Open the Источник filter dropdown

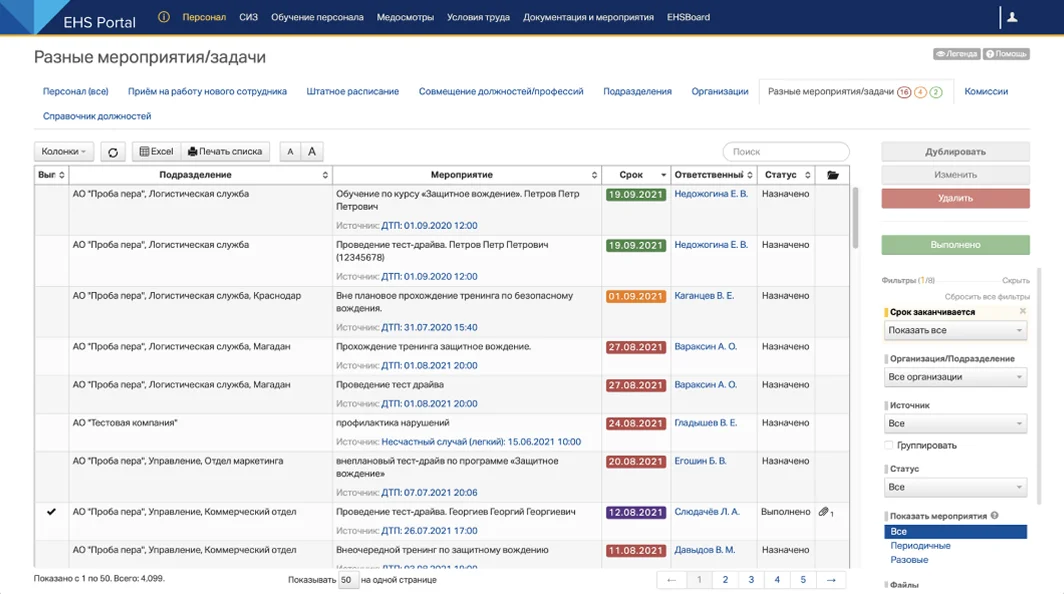[955, 424]
